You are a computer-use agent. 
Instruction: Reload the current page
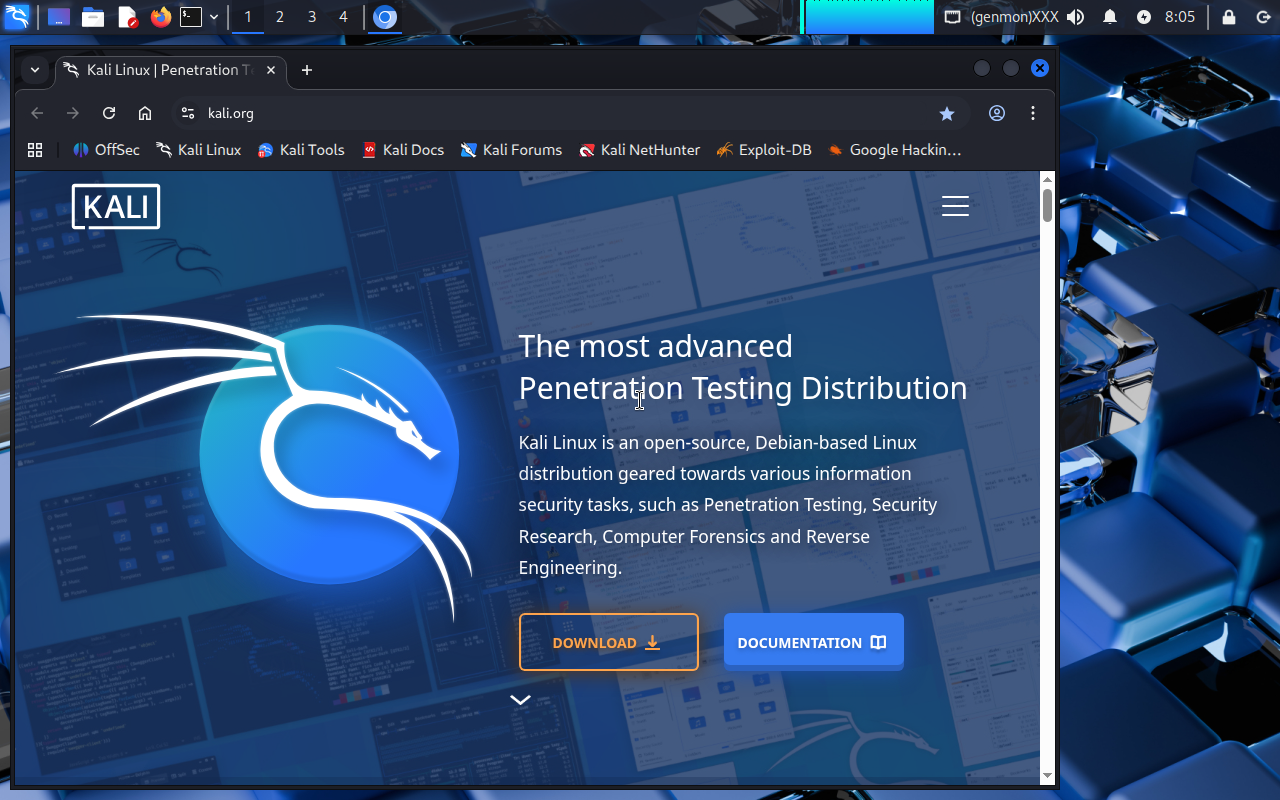[109, 113]
